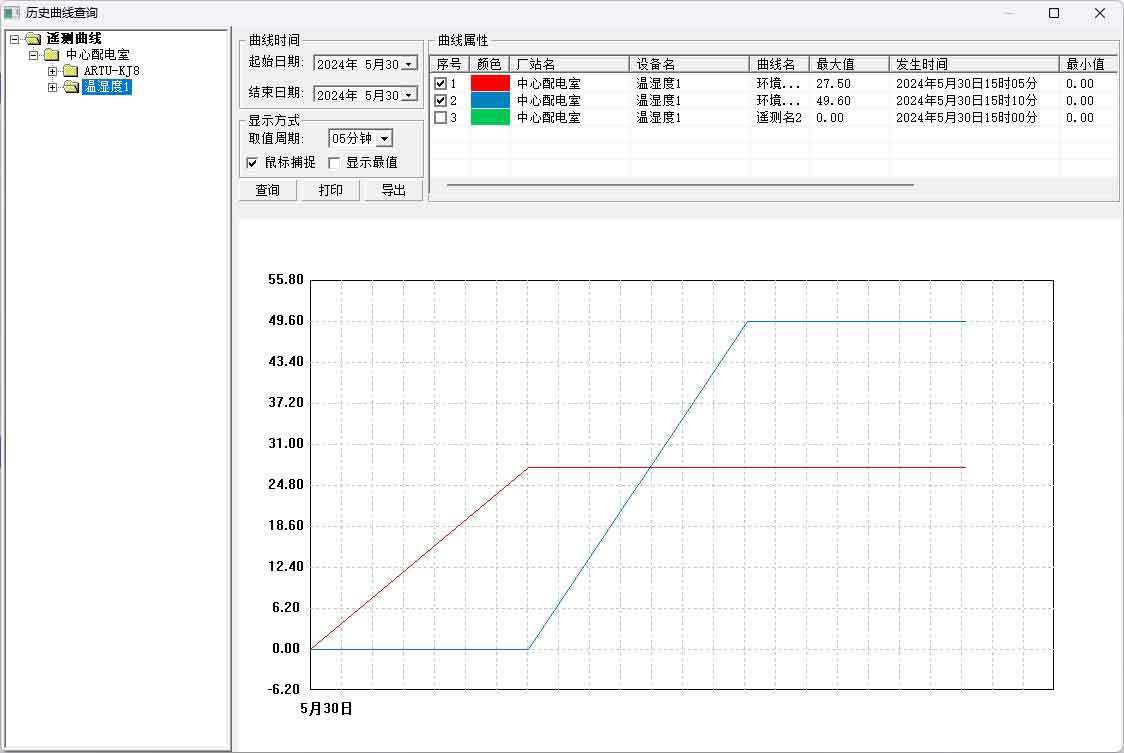Viewport: 1124px width, 753px height.
Task: Select the 遥测曲线 root tree item
Action: click(74, 39)
